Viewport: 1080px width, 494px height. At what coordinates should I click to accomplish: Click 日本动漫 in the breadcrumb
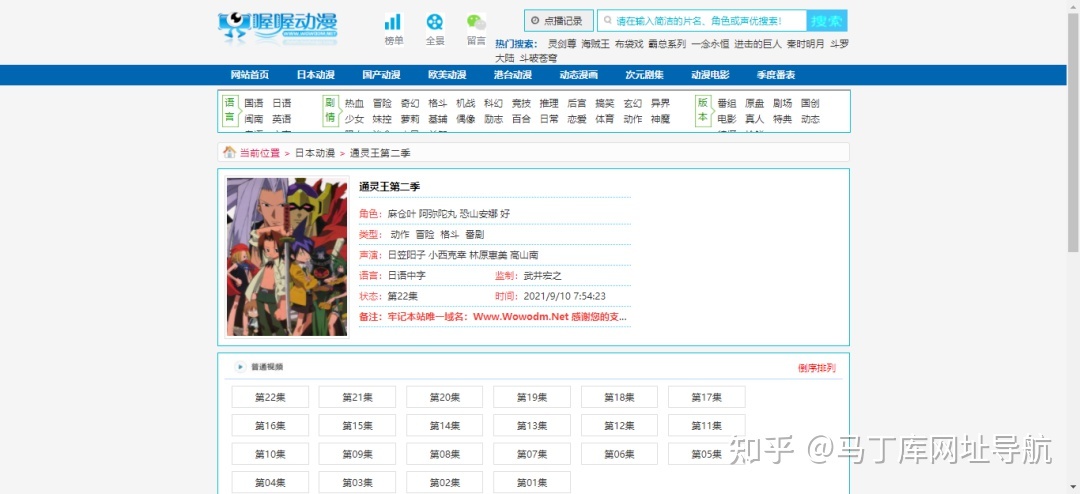315,153
